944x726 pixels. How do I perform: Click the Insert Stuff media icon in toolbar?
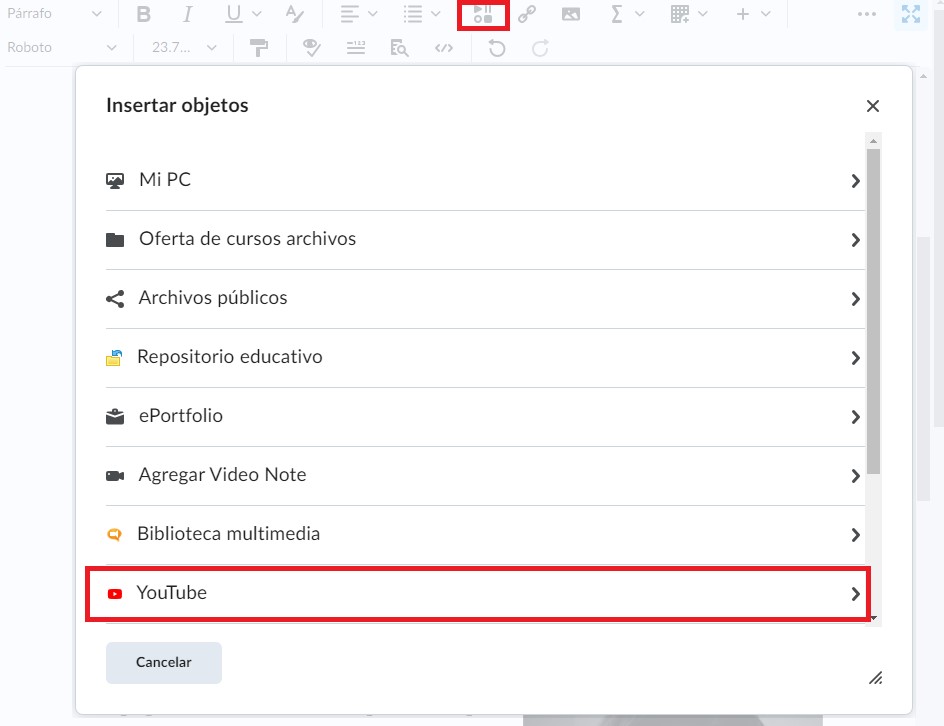point(483,14)
